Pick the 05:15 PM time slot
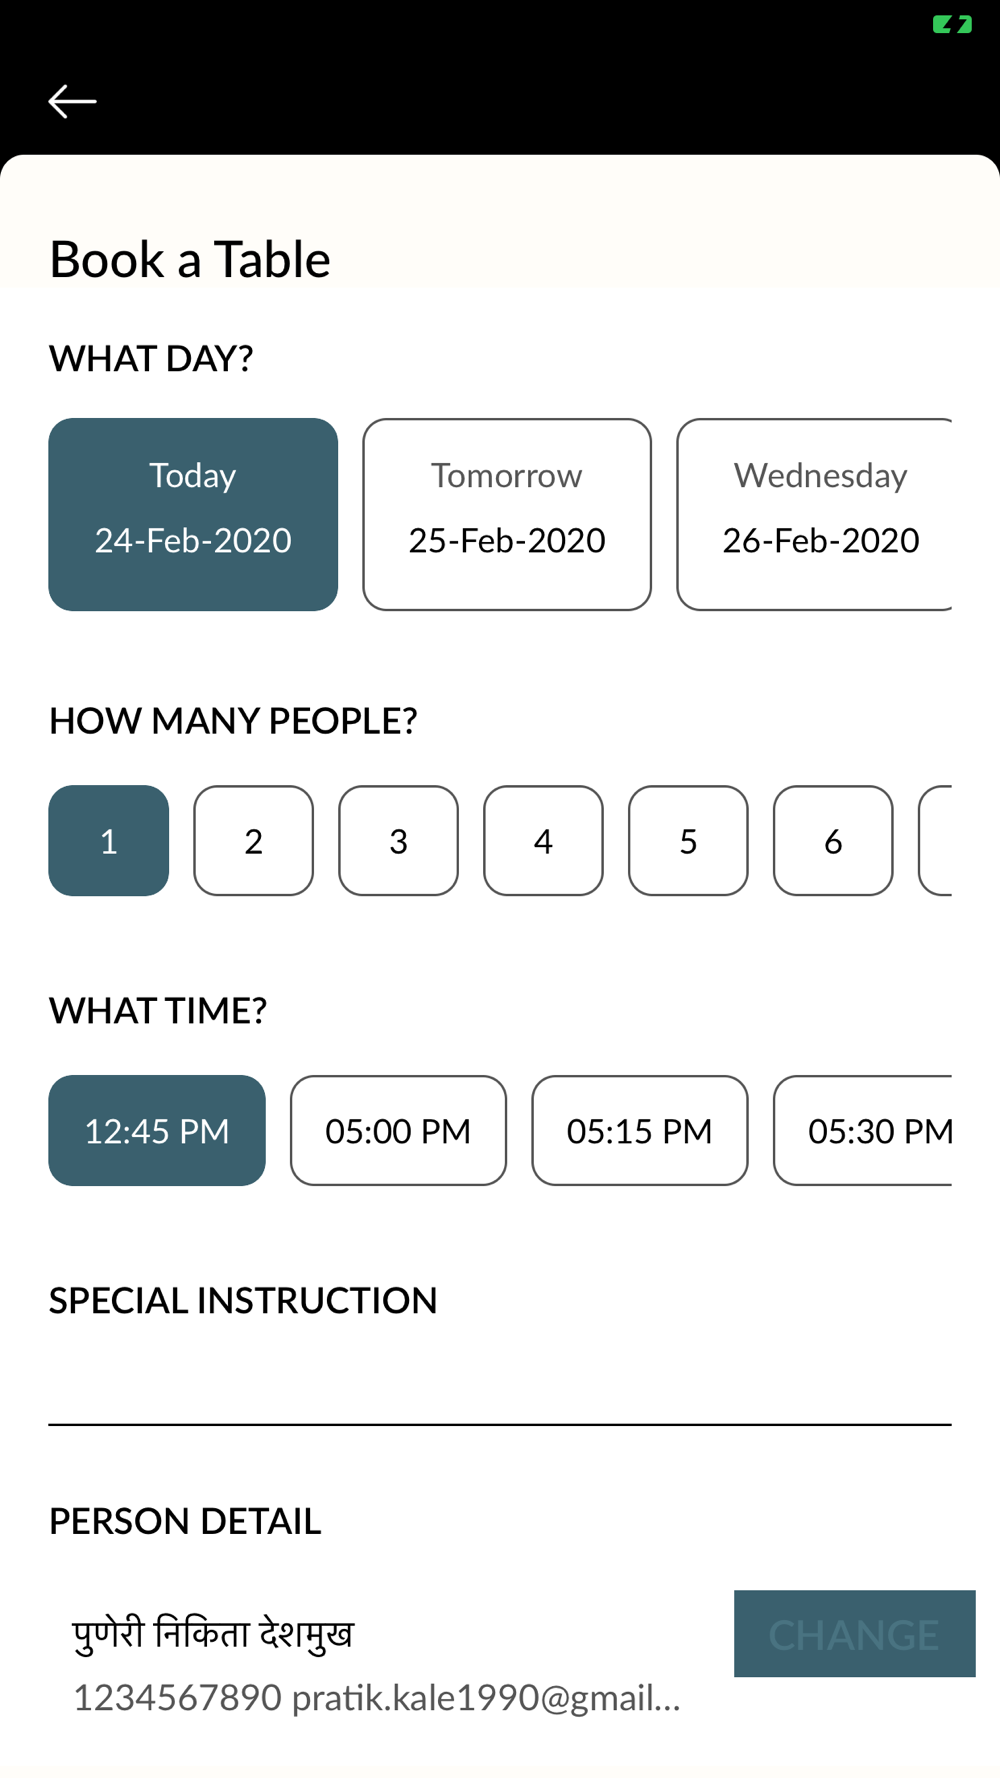 pyautogui.click(x=640, y=1130)
